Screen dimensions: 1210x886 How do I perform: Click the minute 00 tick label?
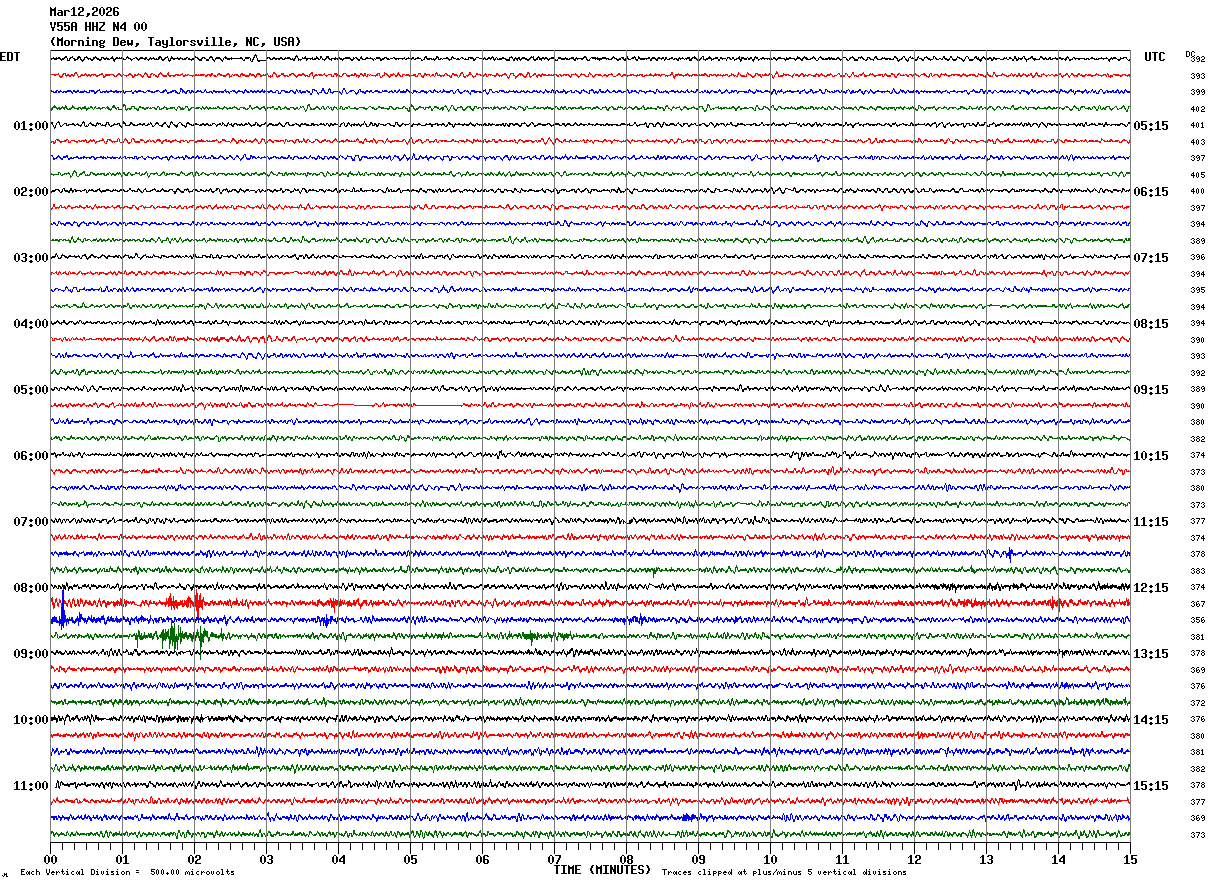(x=50, y=859)
